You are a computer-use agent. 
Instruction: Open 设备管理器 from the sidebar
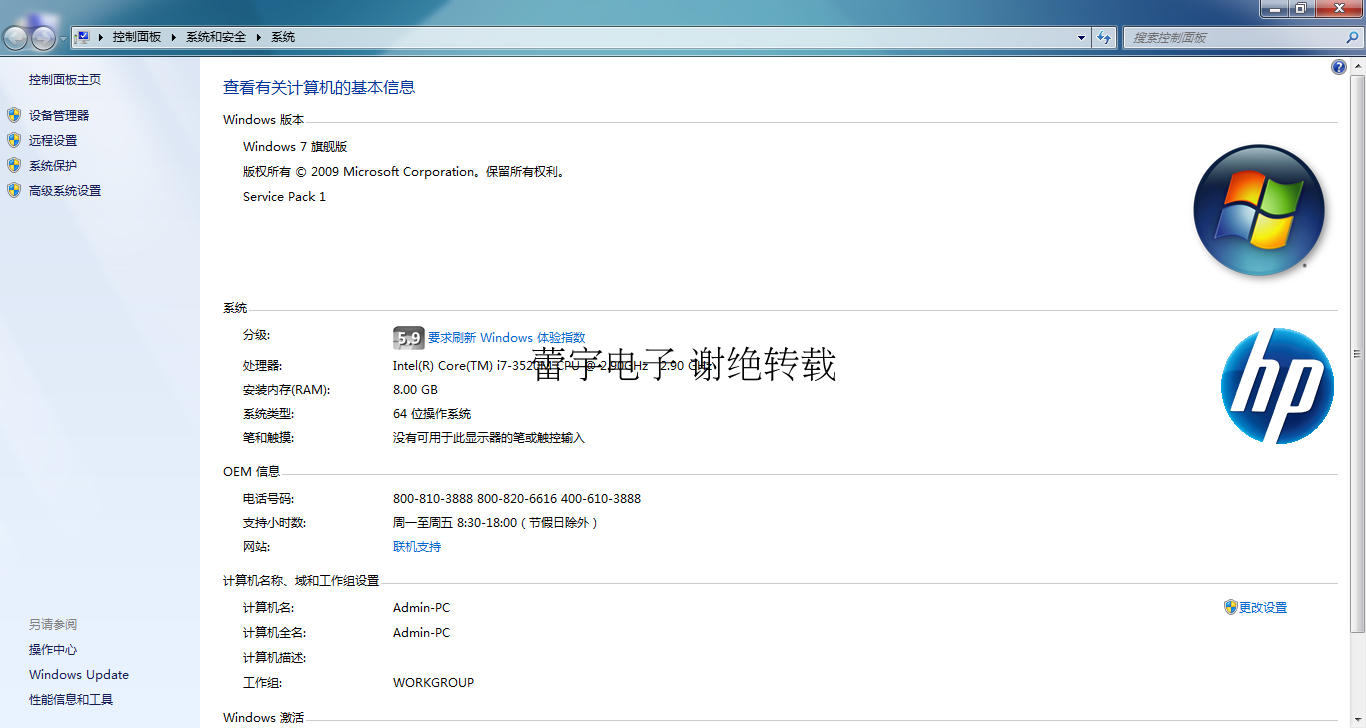click(59, 116)
